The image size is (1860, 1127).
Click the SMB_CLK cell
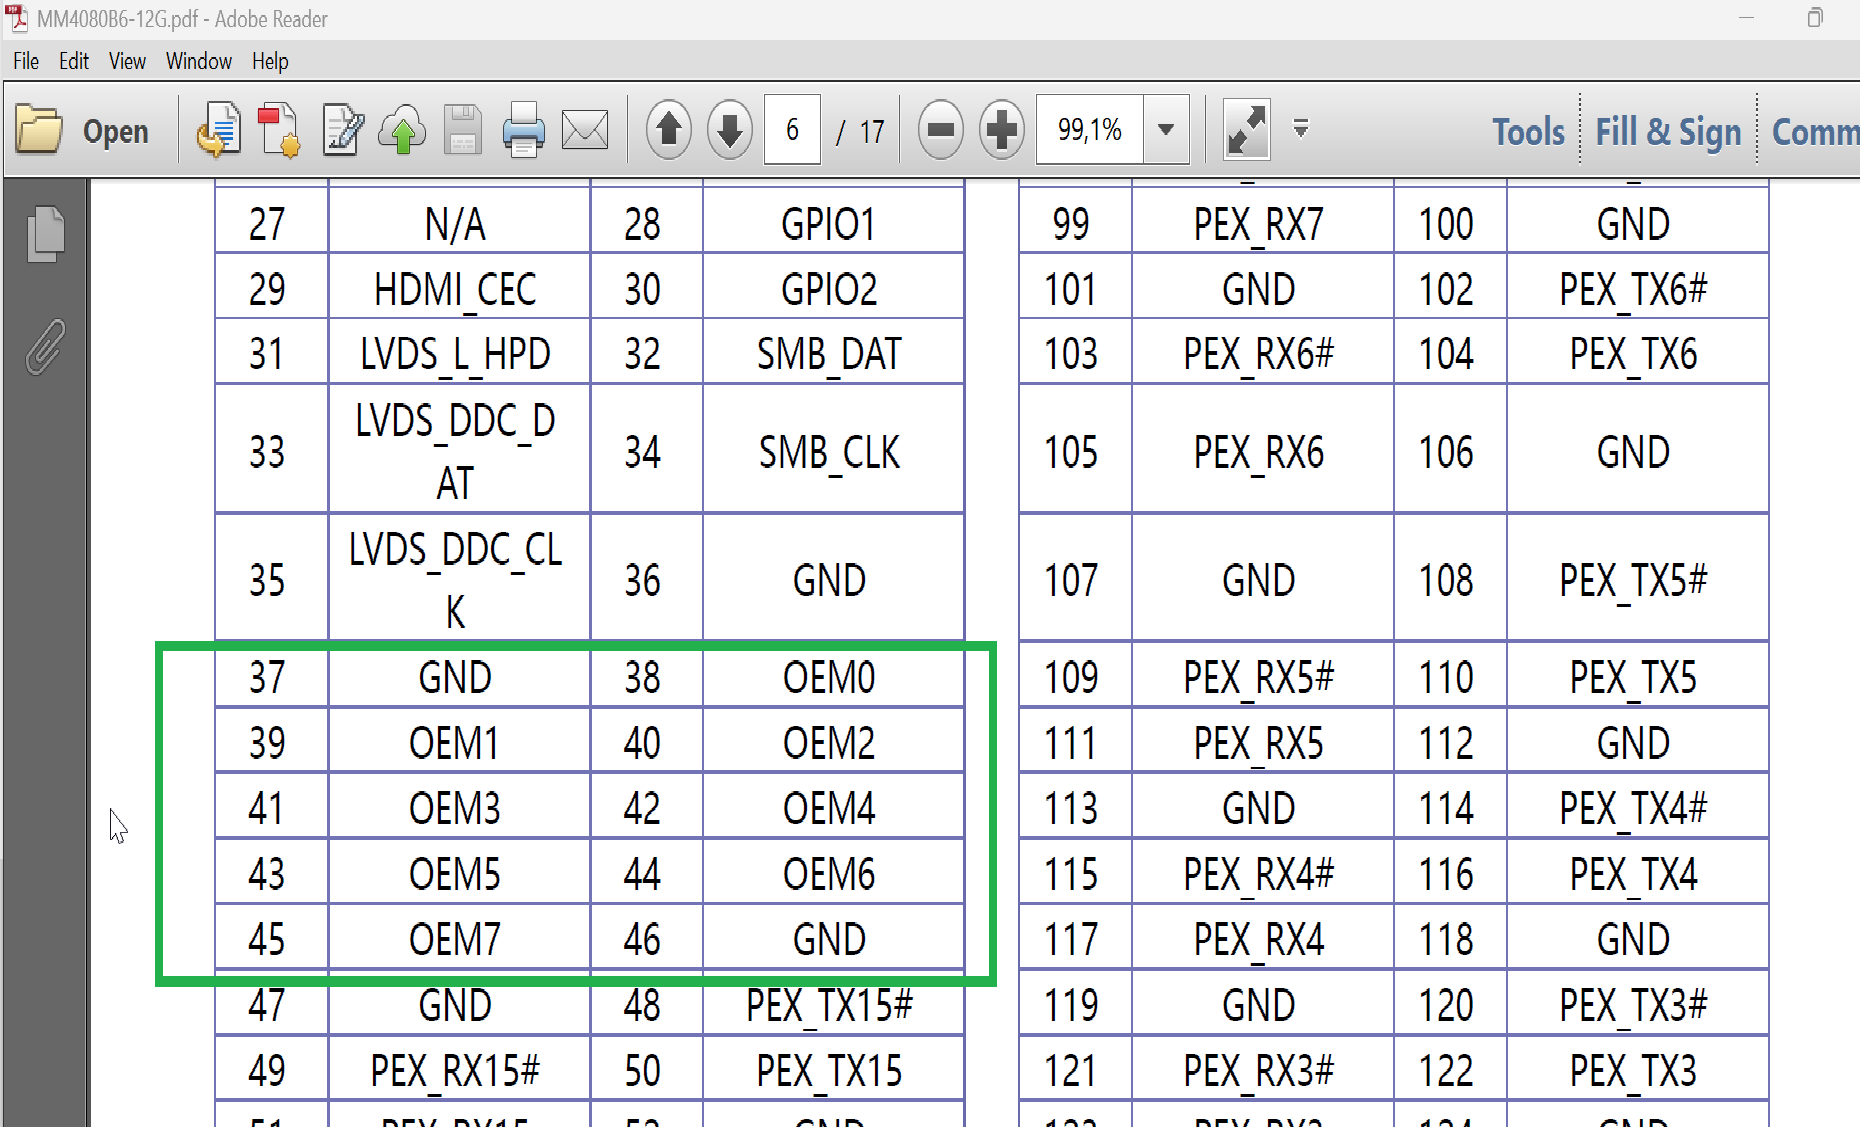coord(833,450)
